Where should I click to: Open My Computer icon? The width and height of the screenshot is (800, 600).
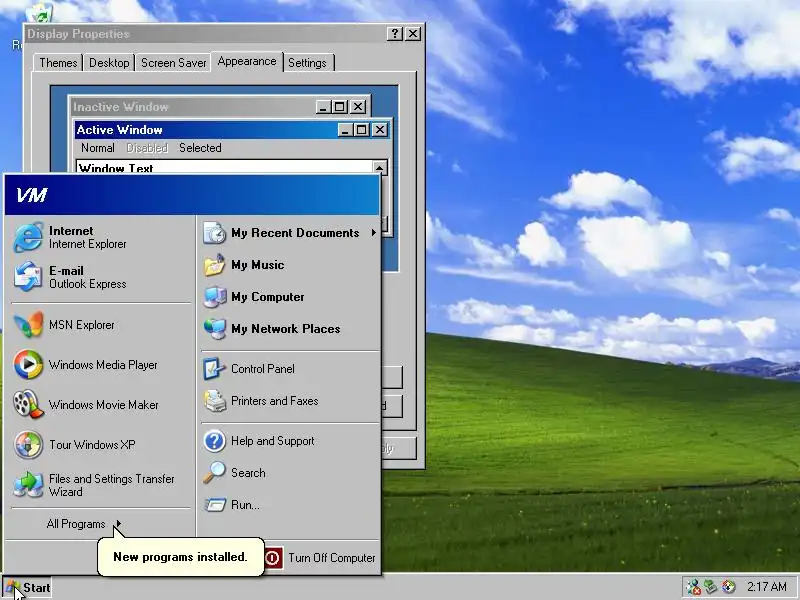tap(215, 297)
